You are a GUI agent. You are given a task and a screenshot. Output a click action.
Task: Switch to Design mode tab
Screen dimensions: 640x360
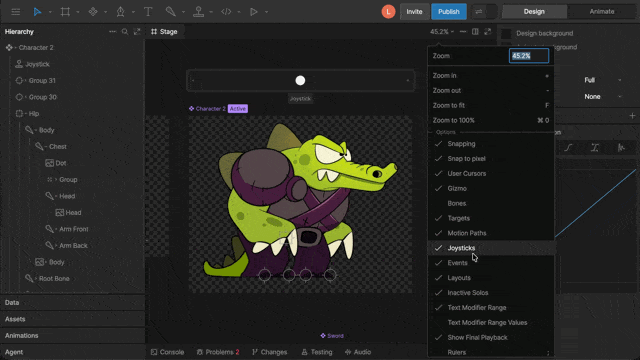[x=534, y=11]
